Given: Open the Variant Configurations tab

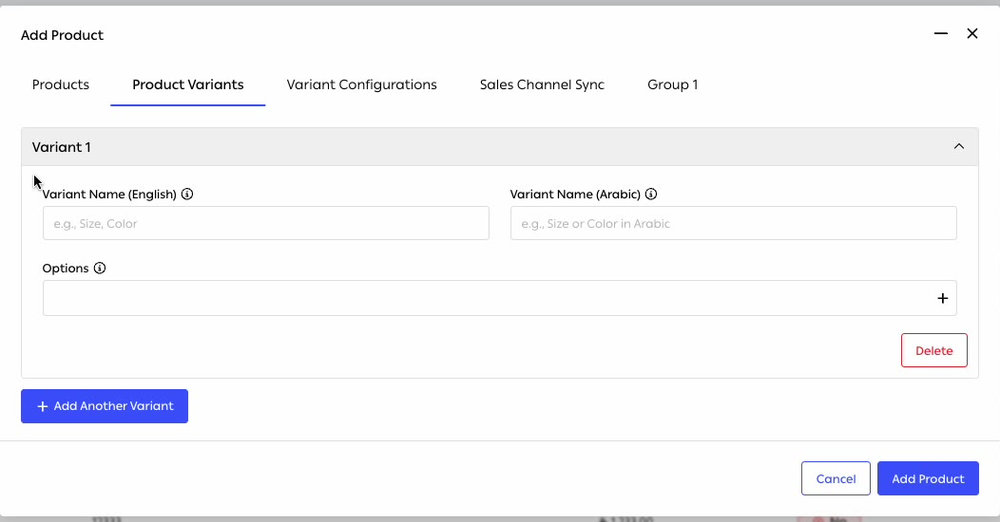Looking at the screenshot, I should (362, 85).
